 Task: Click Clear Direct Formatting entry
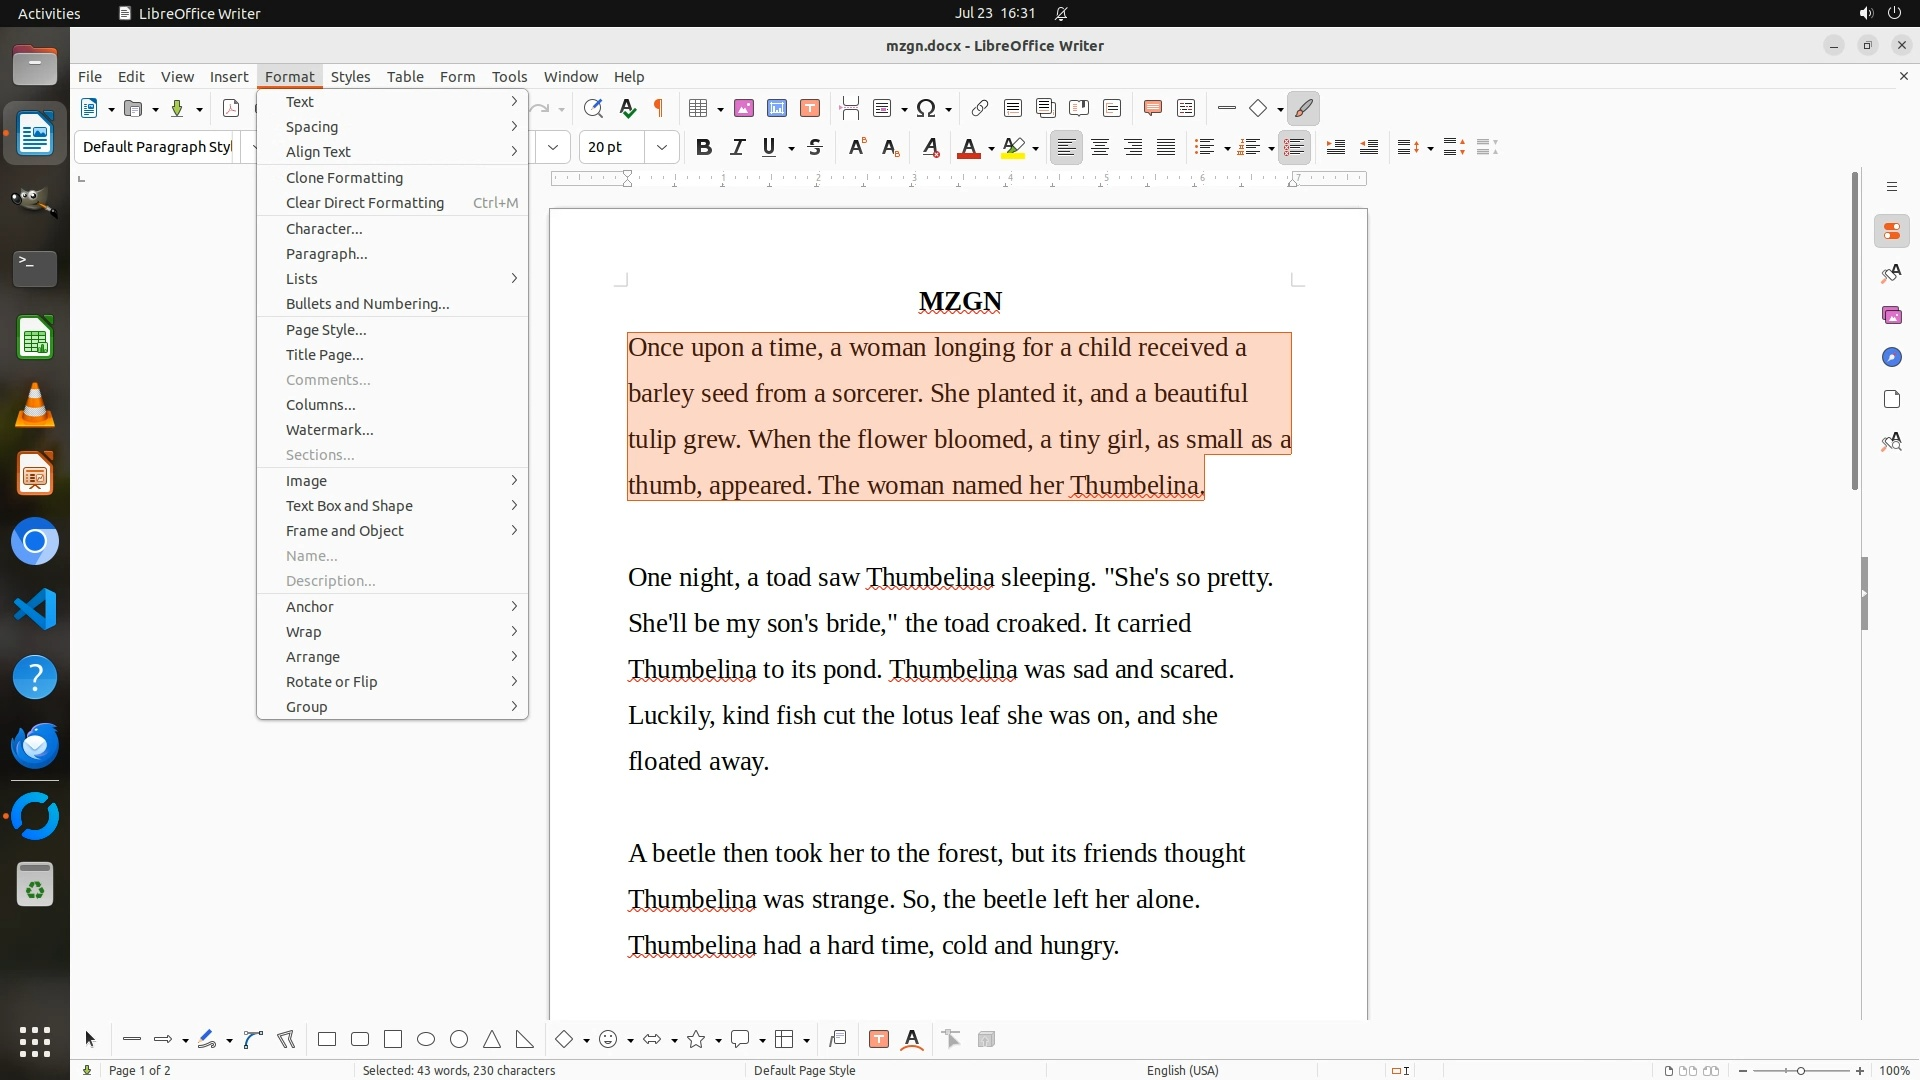pyautogui.click(x=365, y=203)
